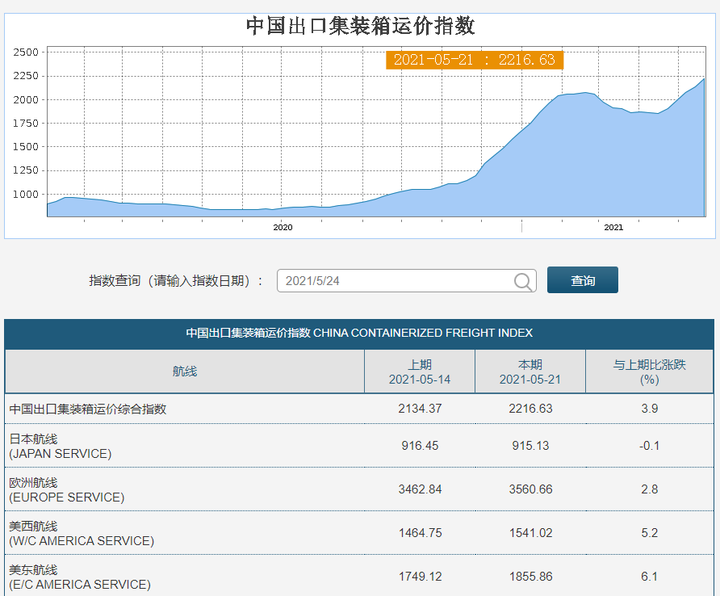Click the Japan value 916.45
This screenshot has height=596, width=720.
(420, 446)
